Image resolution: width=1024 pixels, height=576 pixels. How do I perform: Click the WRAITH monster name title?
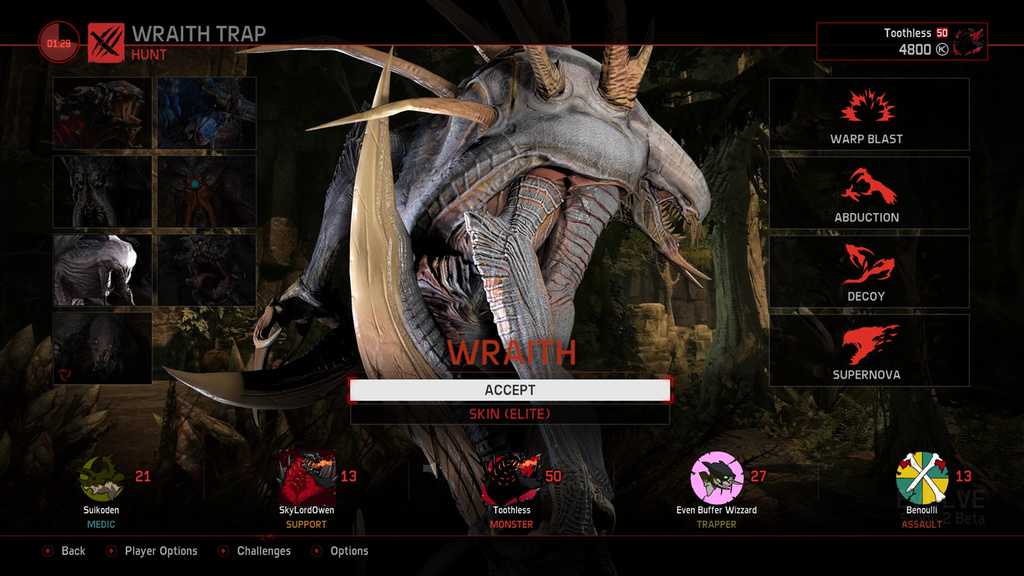point(512,353)
